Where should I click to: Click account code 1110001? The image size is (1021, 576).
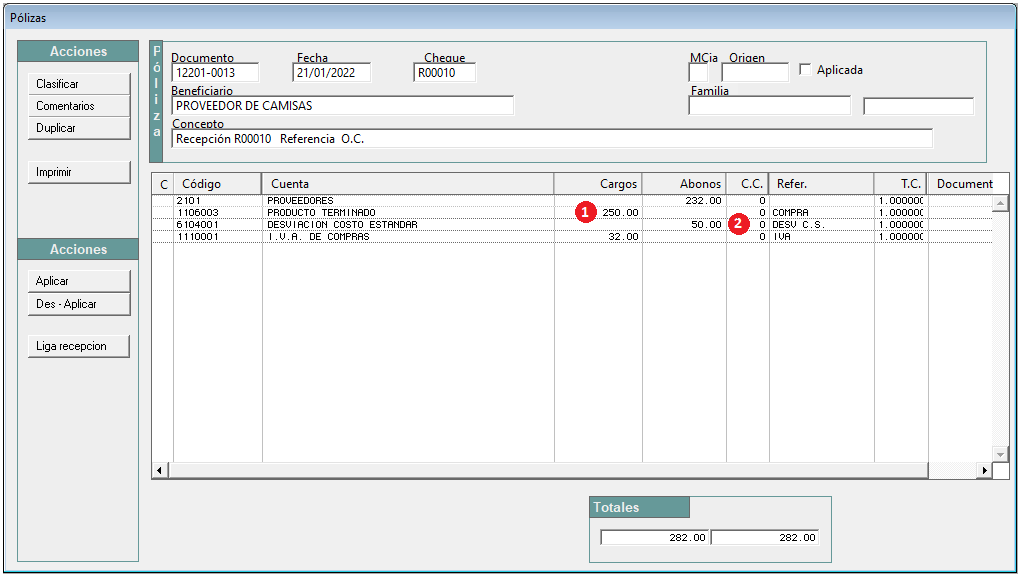coord(197,237)
